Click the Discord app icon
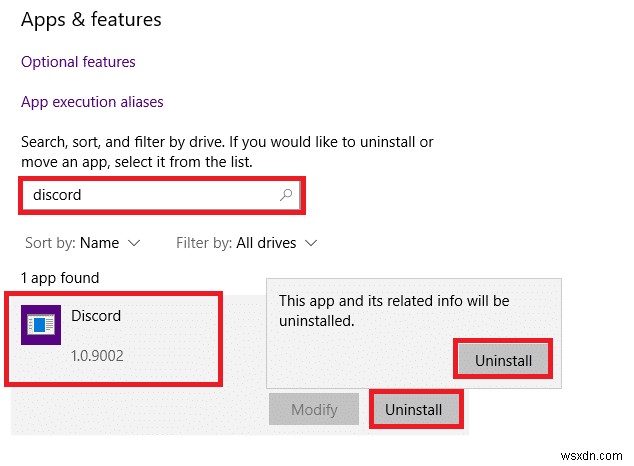The image size is (634, 466). click(41, 325)
